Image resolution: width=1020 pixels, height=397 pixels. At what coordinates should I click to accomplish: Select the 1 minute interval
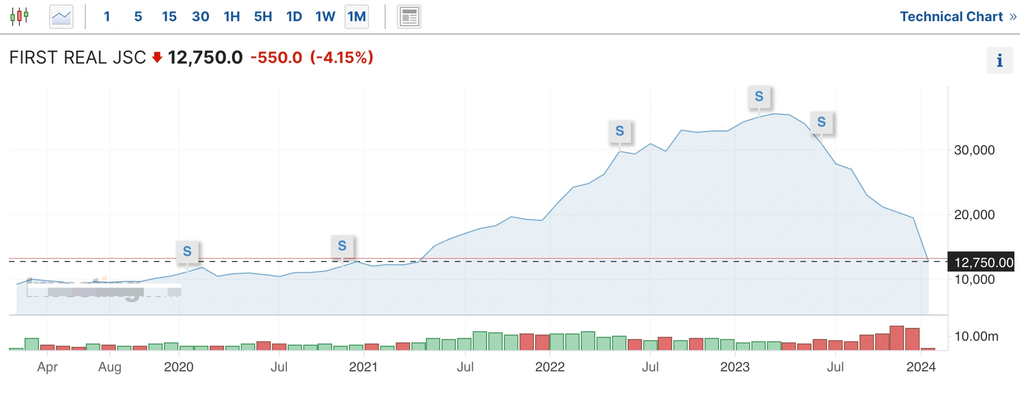[x=107, y=16]
